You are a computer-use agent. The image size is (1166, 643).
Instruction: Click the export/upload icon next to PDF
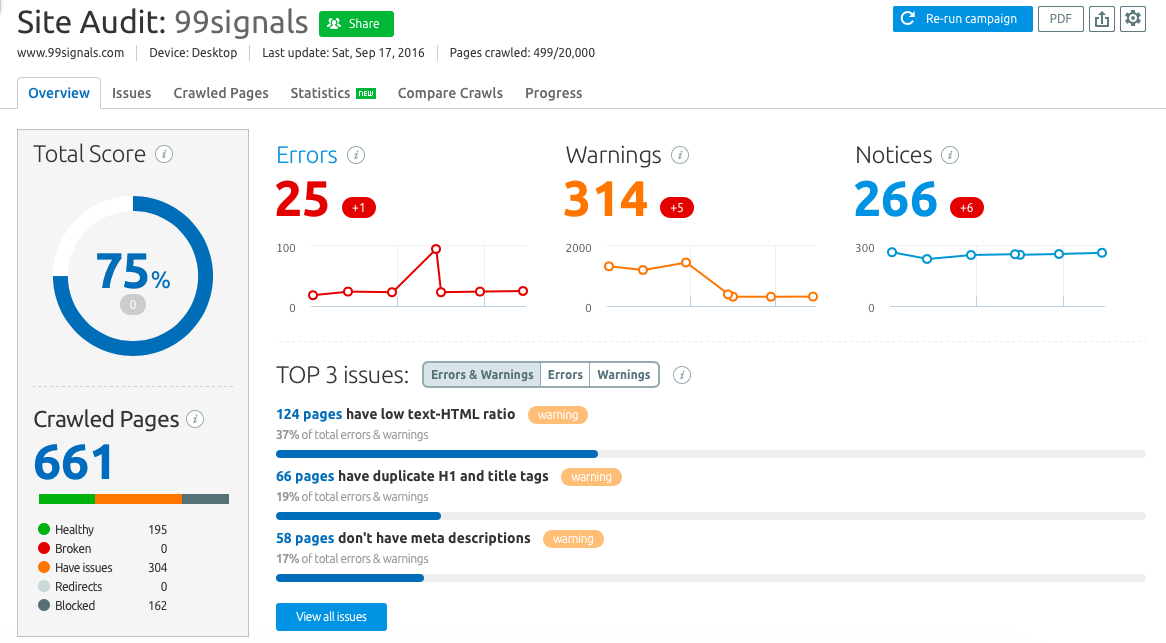point(1101,19)
